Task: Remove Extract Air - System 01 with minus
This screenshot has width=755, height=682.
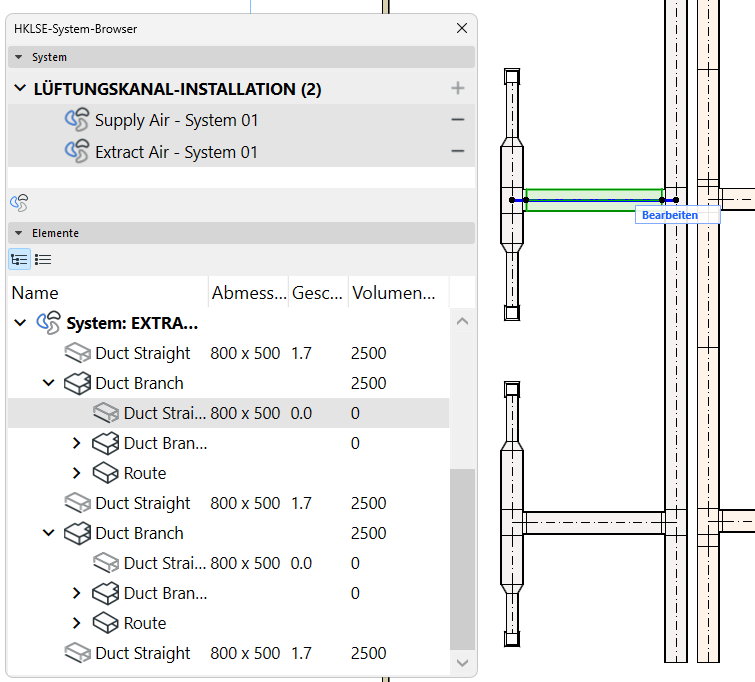Action: [458, 152]
